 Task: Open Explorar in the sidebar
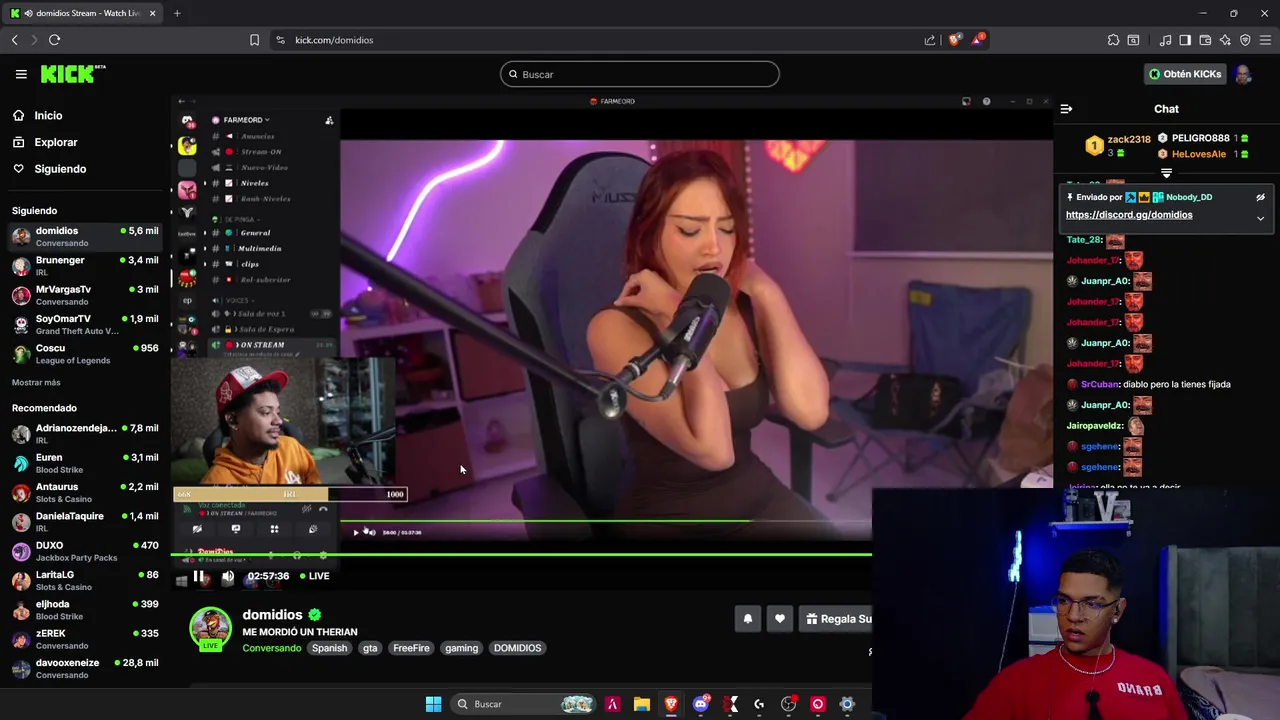point(55,142)
